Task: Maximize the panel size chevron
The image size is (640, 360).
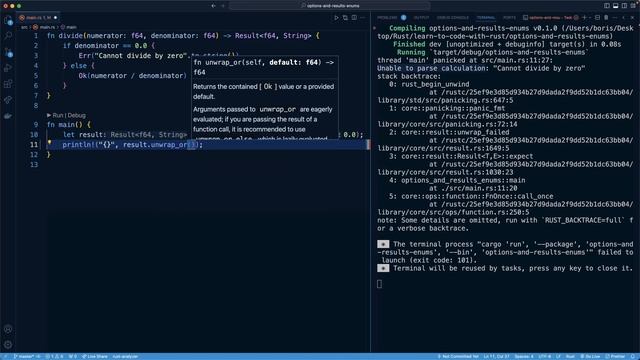Action: tap(624, 18)
